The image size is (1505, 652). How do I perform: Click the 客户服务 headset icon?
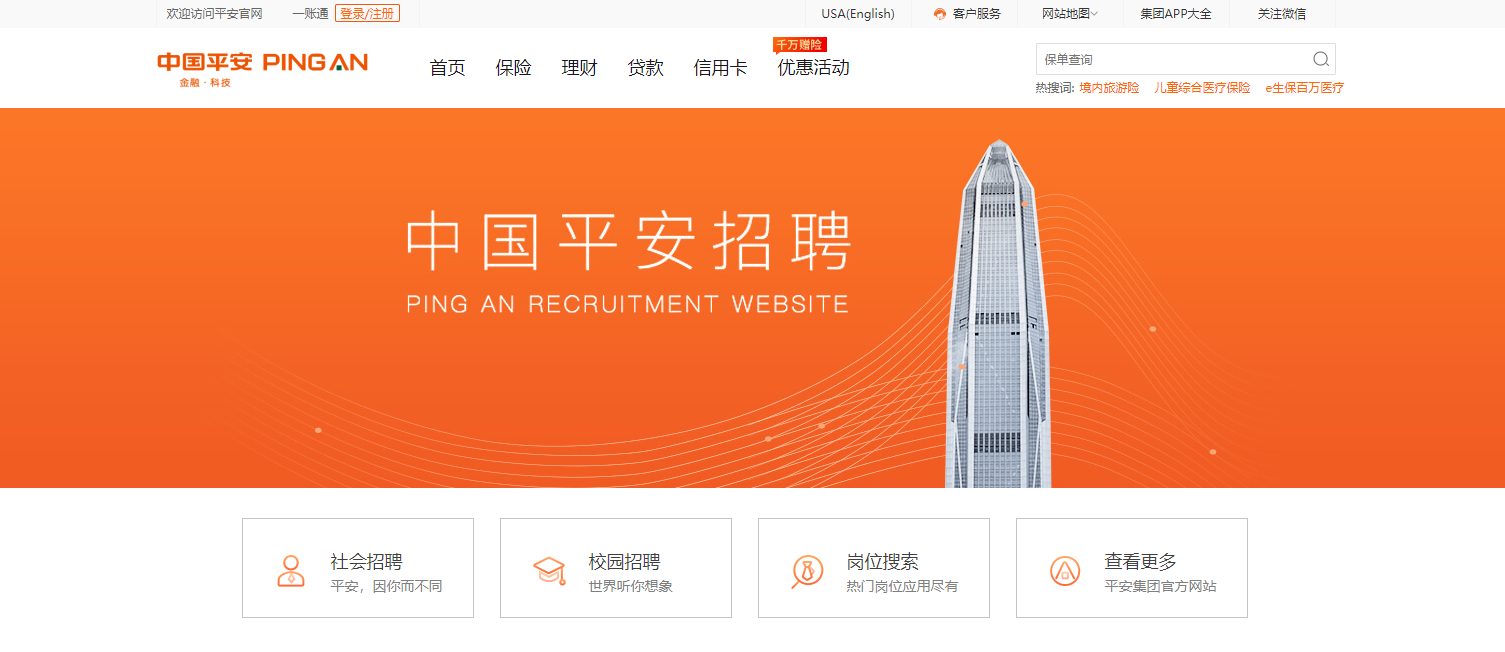tap(940, 14)
